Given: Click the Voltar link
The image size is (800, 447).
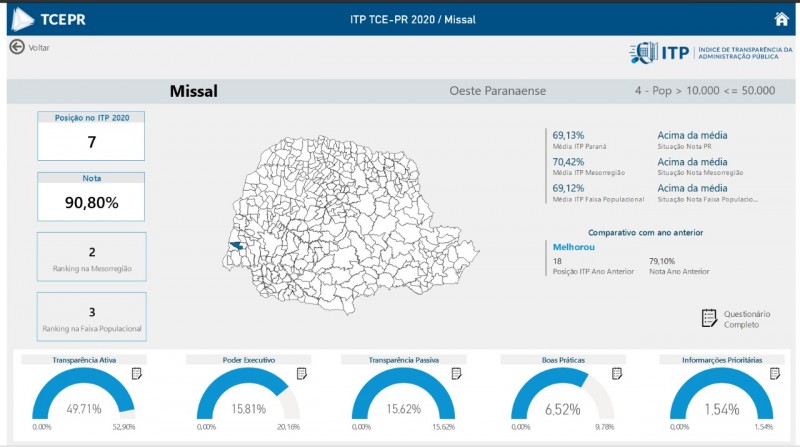Looking at the screenshot, I should click(39, 47).
